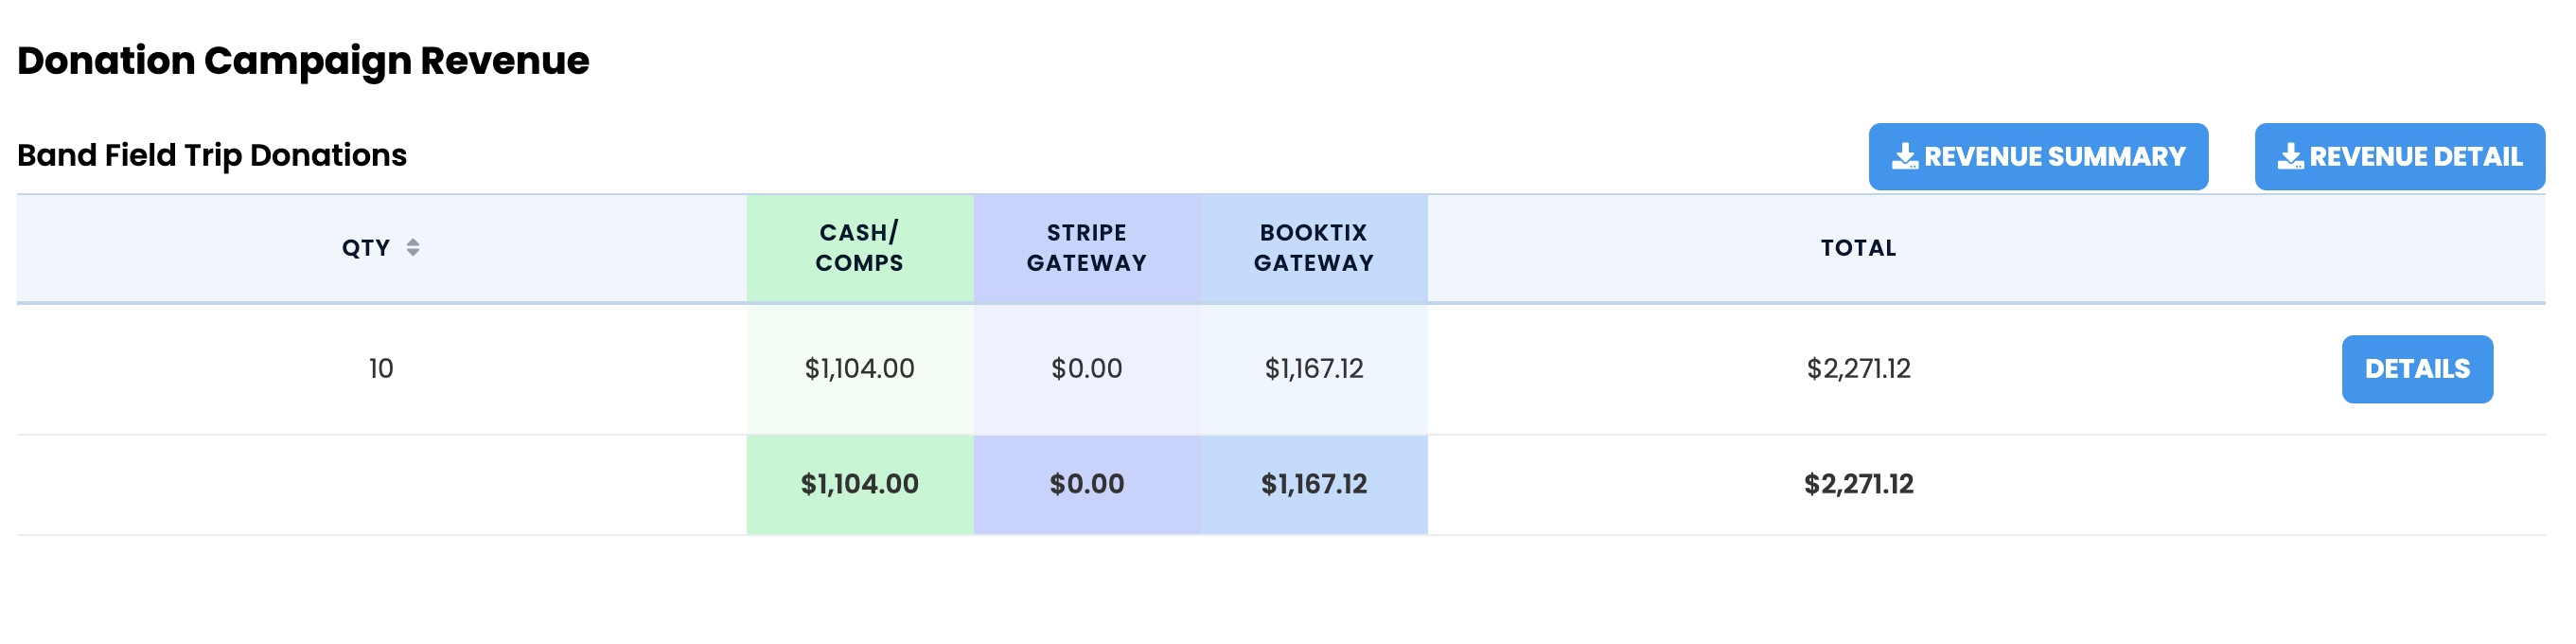Click the Total column header
The image size is (2576, 644).
pos(1858,248)
